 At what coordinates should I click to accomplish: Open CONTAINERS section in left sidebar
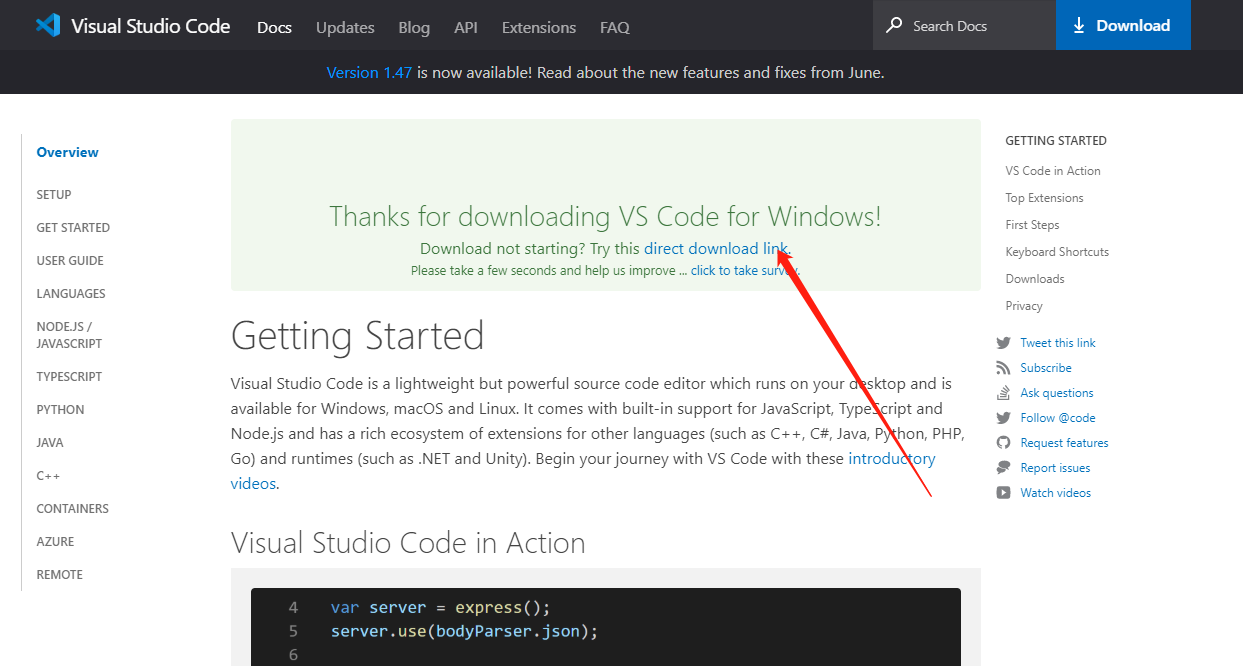point(72,508)
